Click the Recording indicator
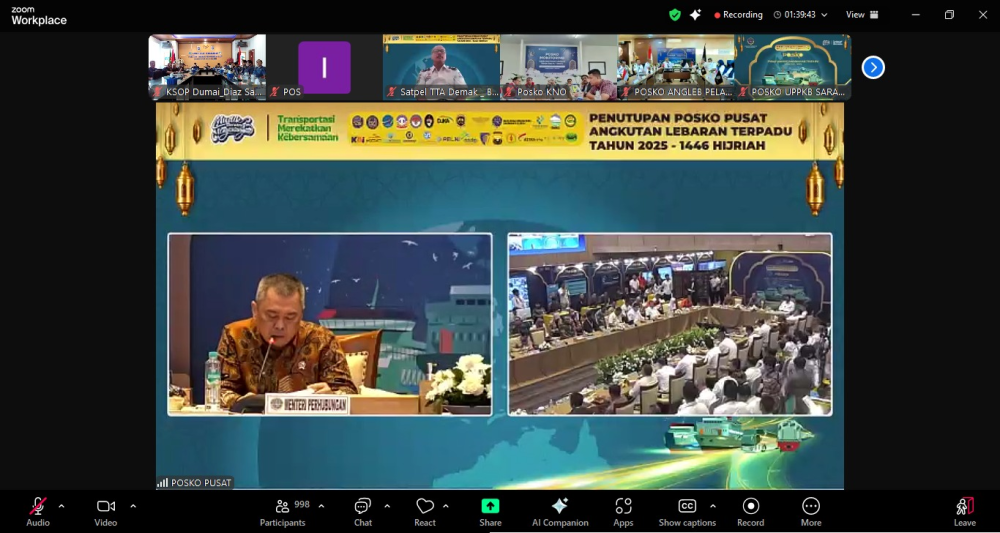1000x533 pixels. tap(738, 15)
